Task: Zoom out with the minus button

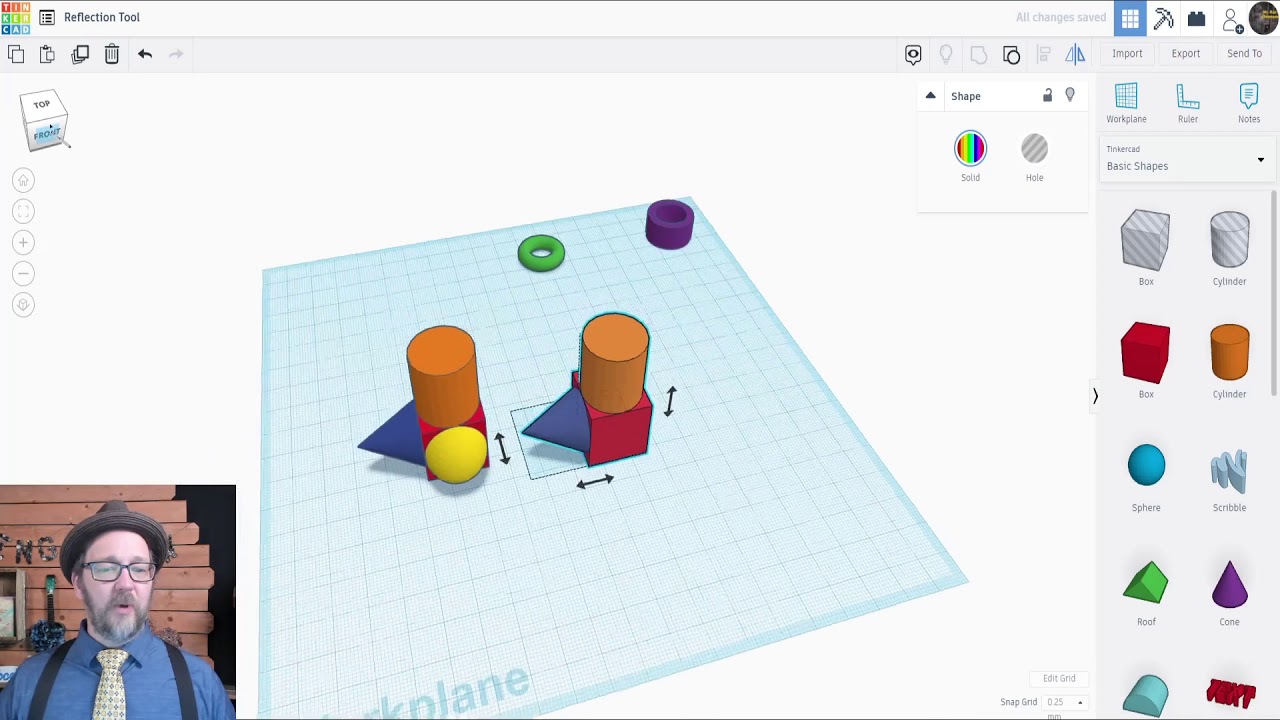Action: (x=23, y=273)
